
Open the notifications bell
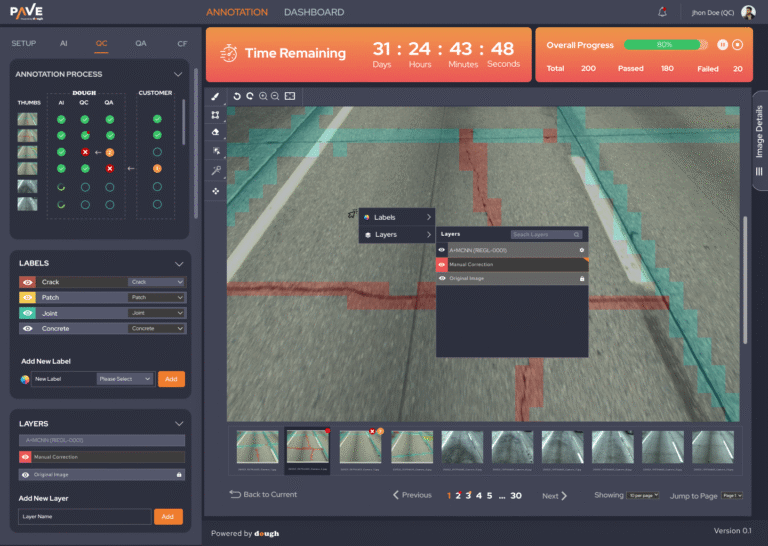tap(662, 12)
